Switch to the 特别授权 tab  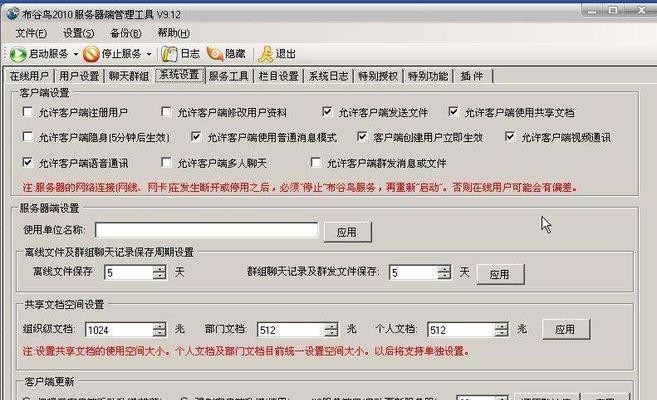pyautogui.click(x=378, y=76)
